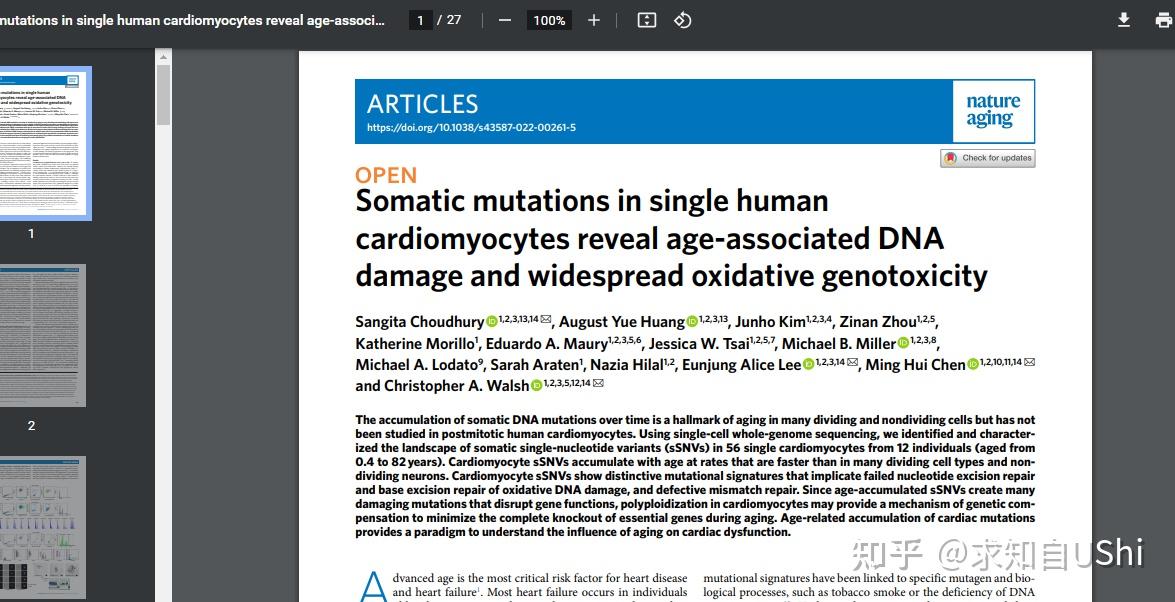Download the PDF file
The image size is (1175, 602).
(x=1123, y=20)
